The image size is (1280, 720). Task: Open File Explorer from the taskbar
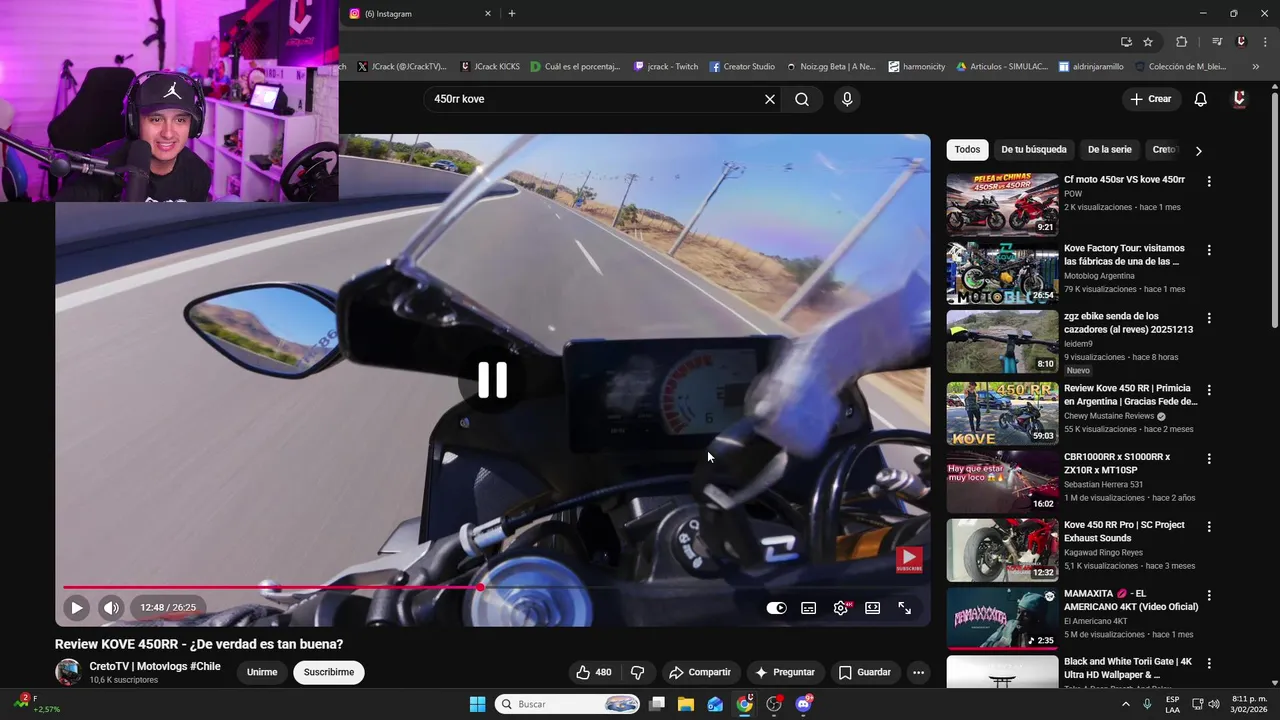[x=686, y=704]
